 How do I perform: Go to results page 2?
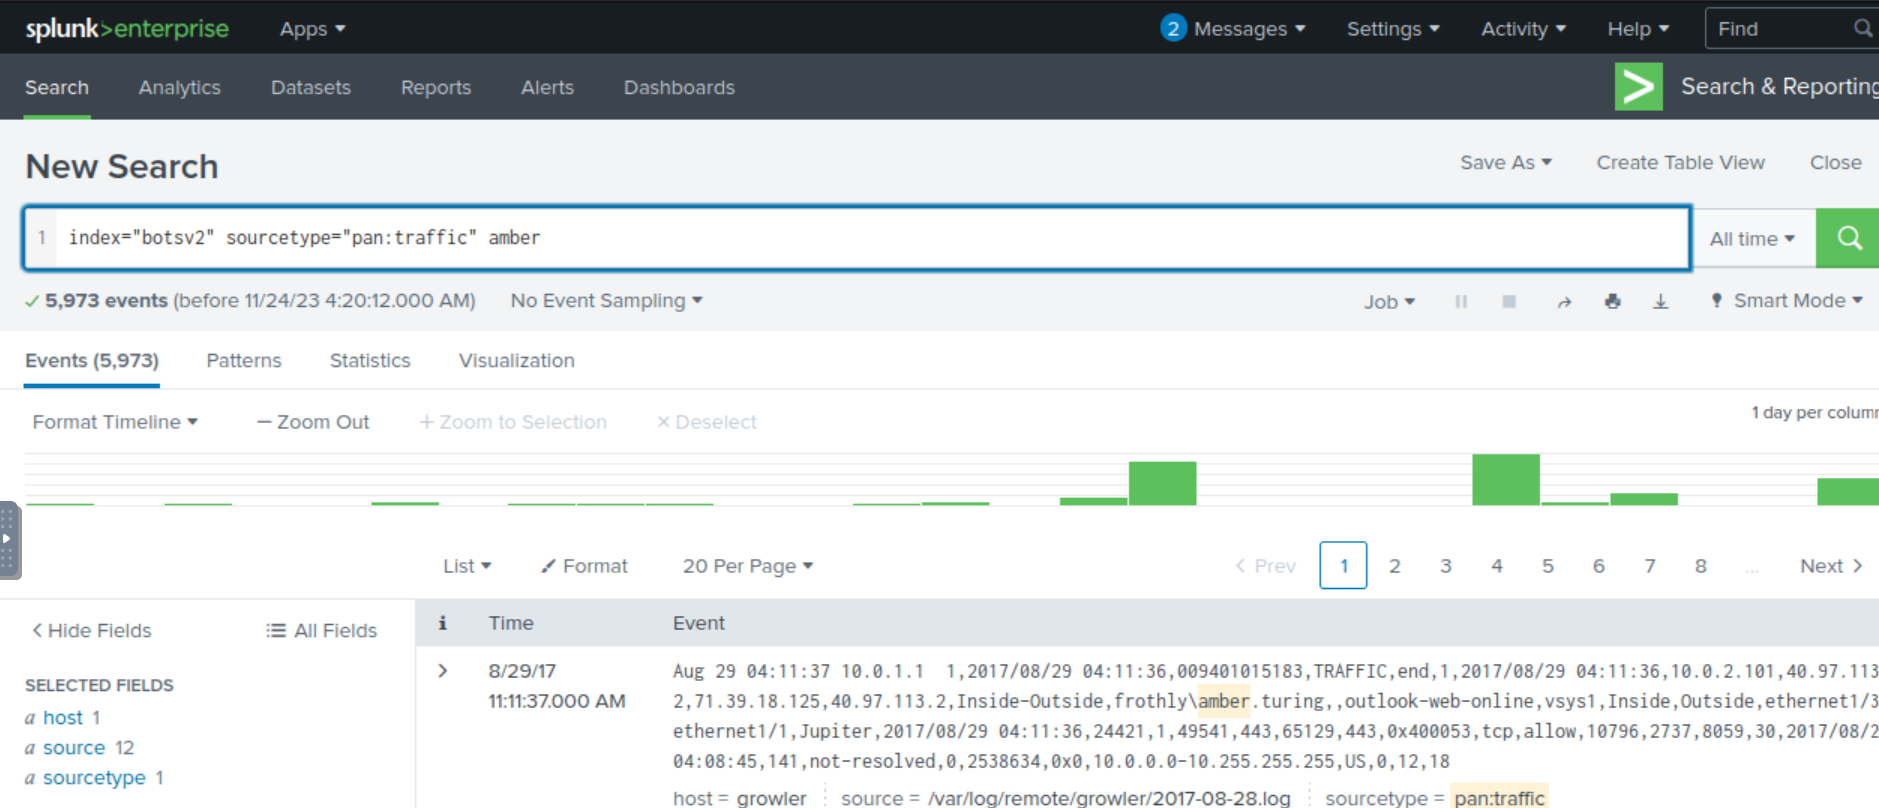[x=1394, y=566]
